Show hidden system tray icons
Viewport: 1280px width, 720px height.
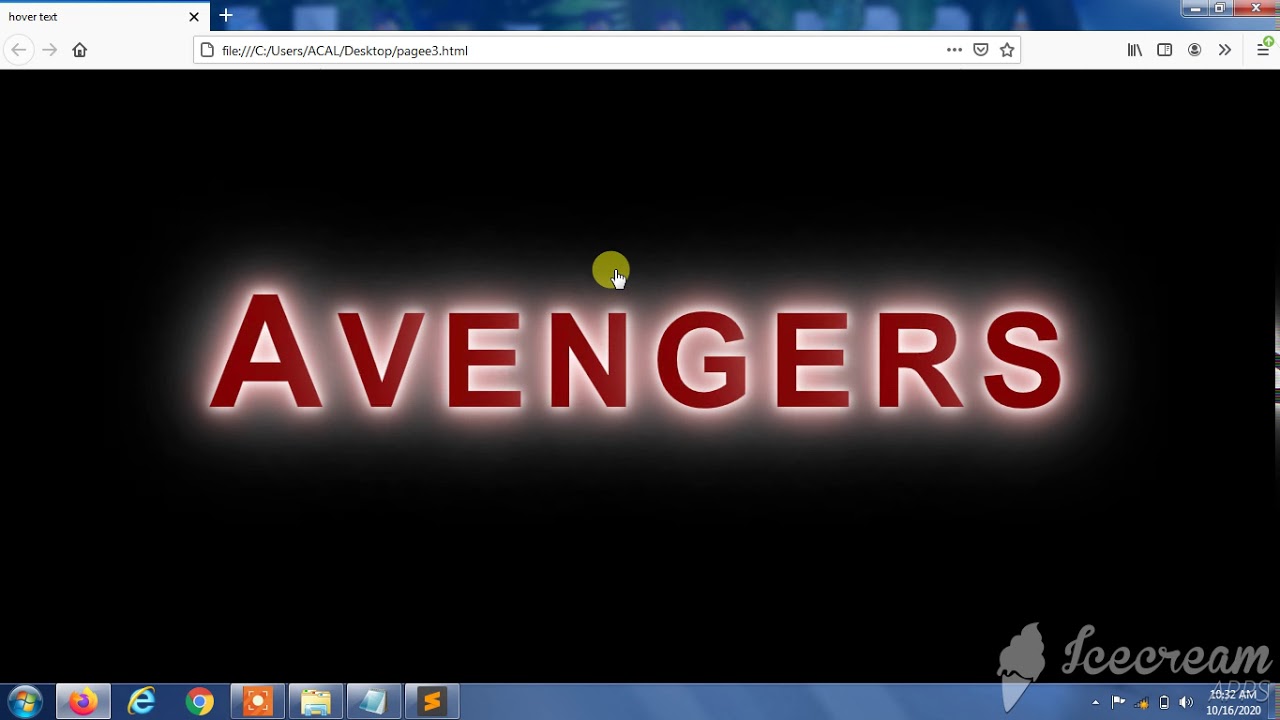tap(1096, 702)
